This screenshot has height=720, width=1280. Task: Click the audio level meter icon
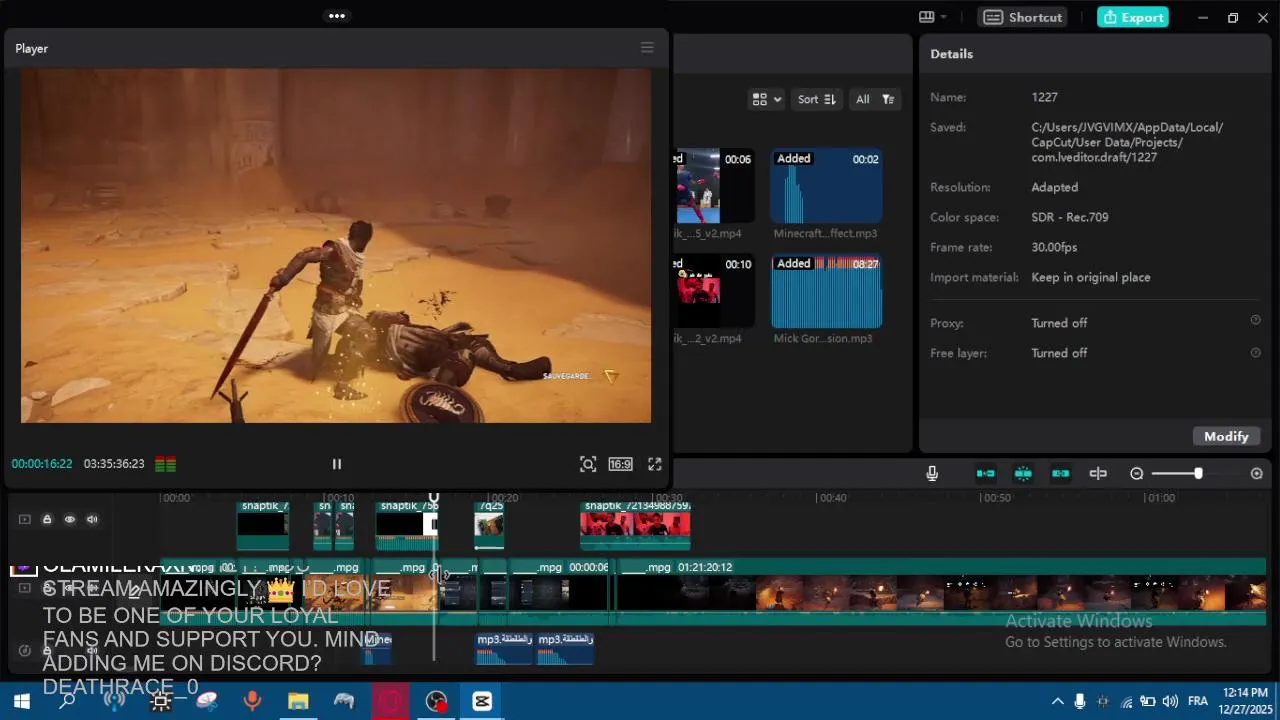click(166, 464)
